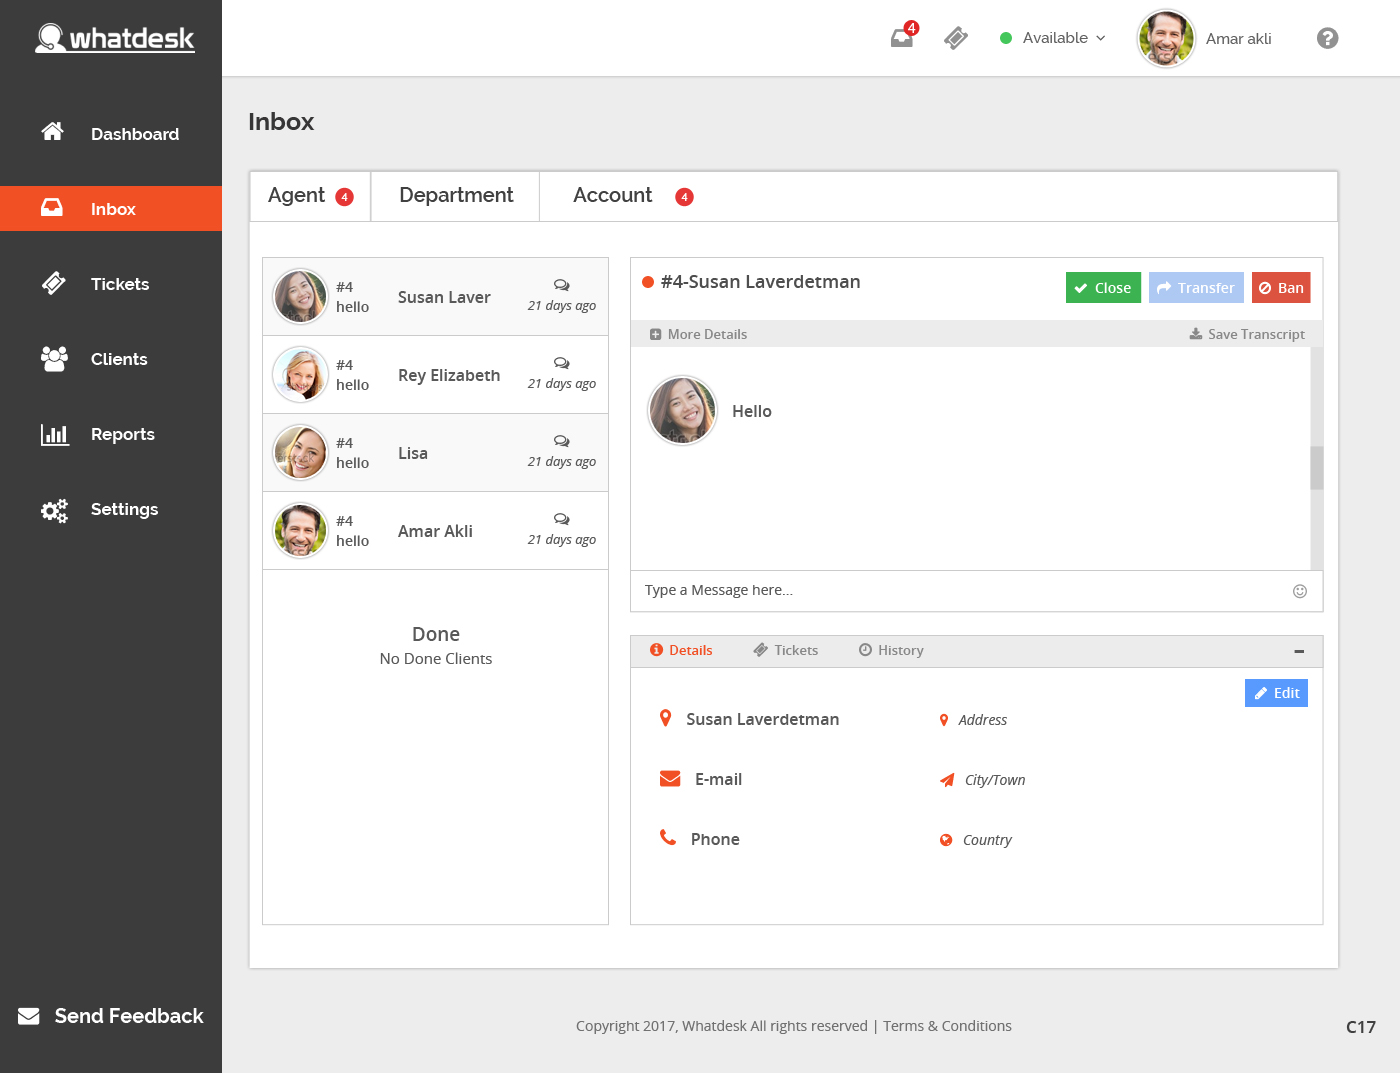Collapse the Details panel with the minus toggle
Image resolution: width=1400 pixels, height=1073 pixels.
(x=1299, y=650)
